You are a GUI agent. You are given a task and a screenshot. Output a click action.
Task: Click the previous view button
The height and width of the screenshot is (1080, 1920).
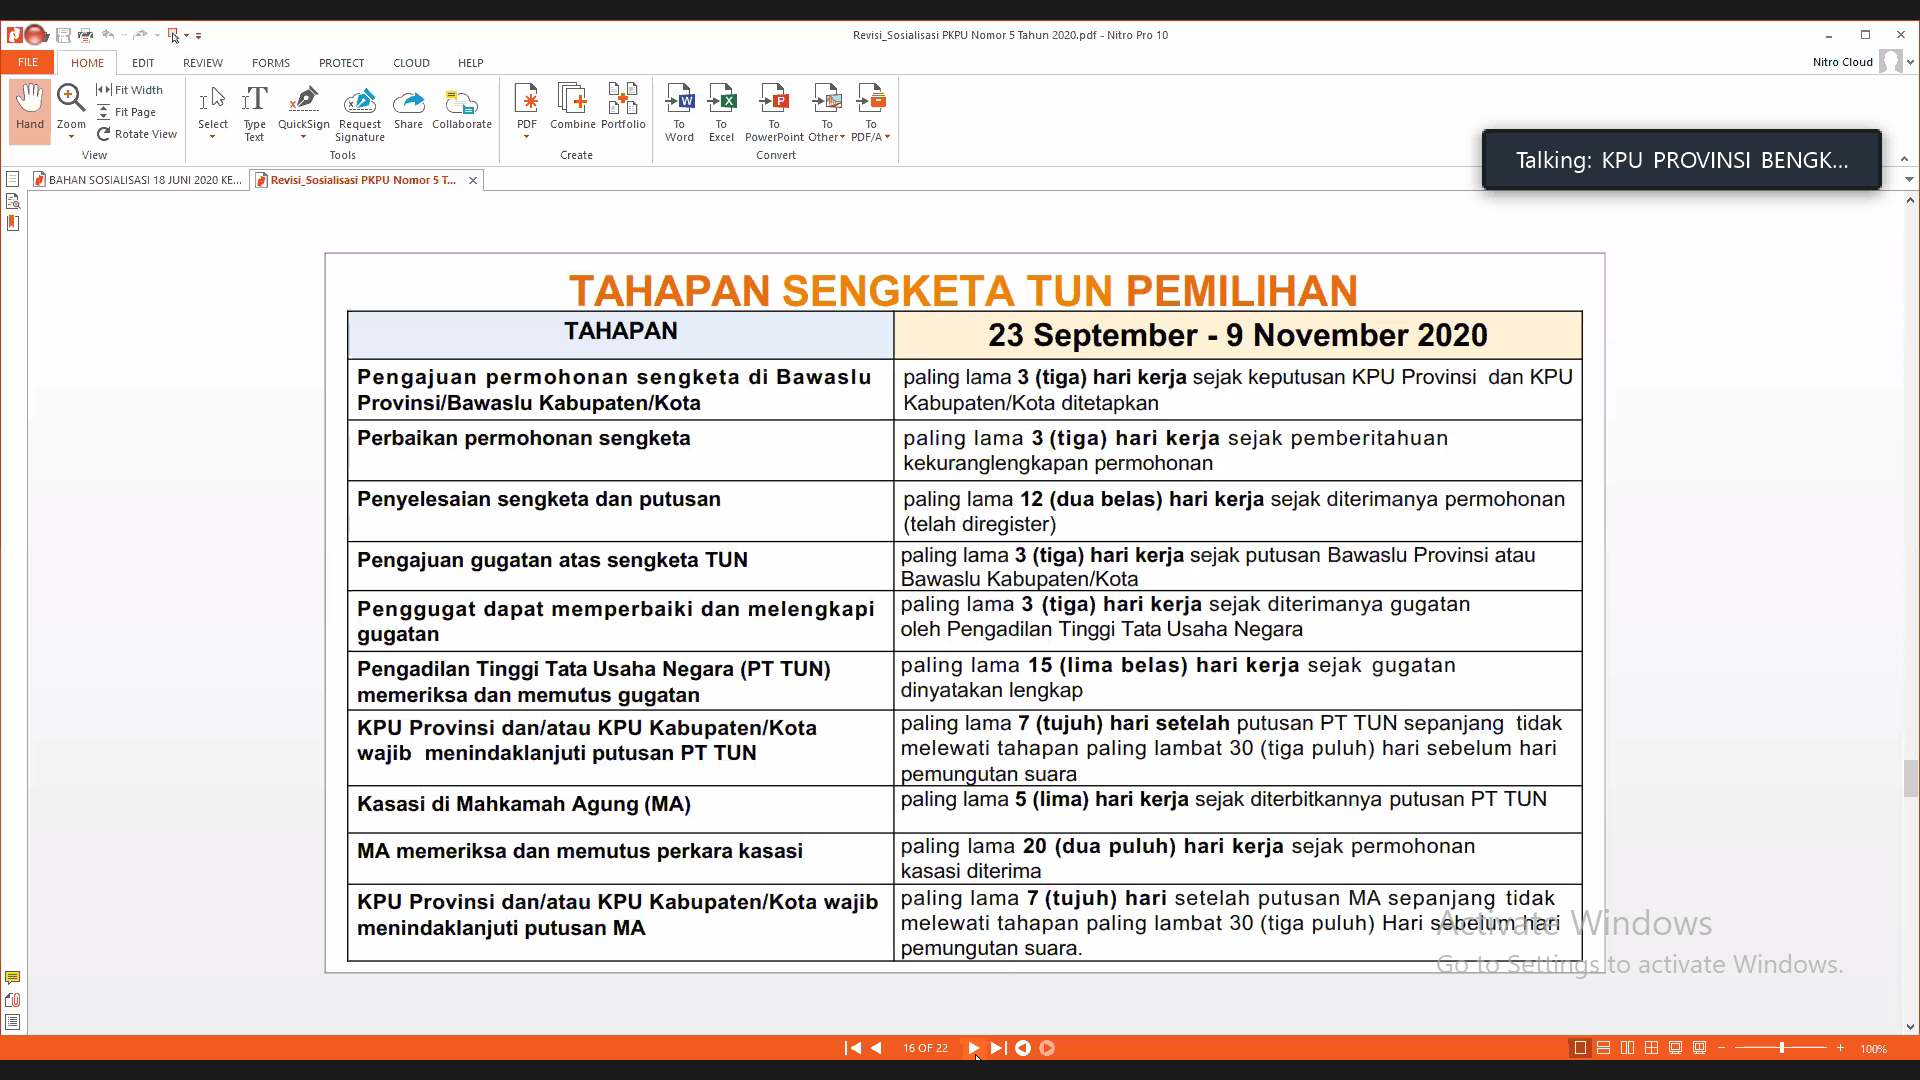(1023, 1048)
